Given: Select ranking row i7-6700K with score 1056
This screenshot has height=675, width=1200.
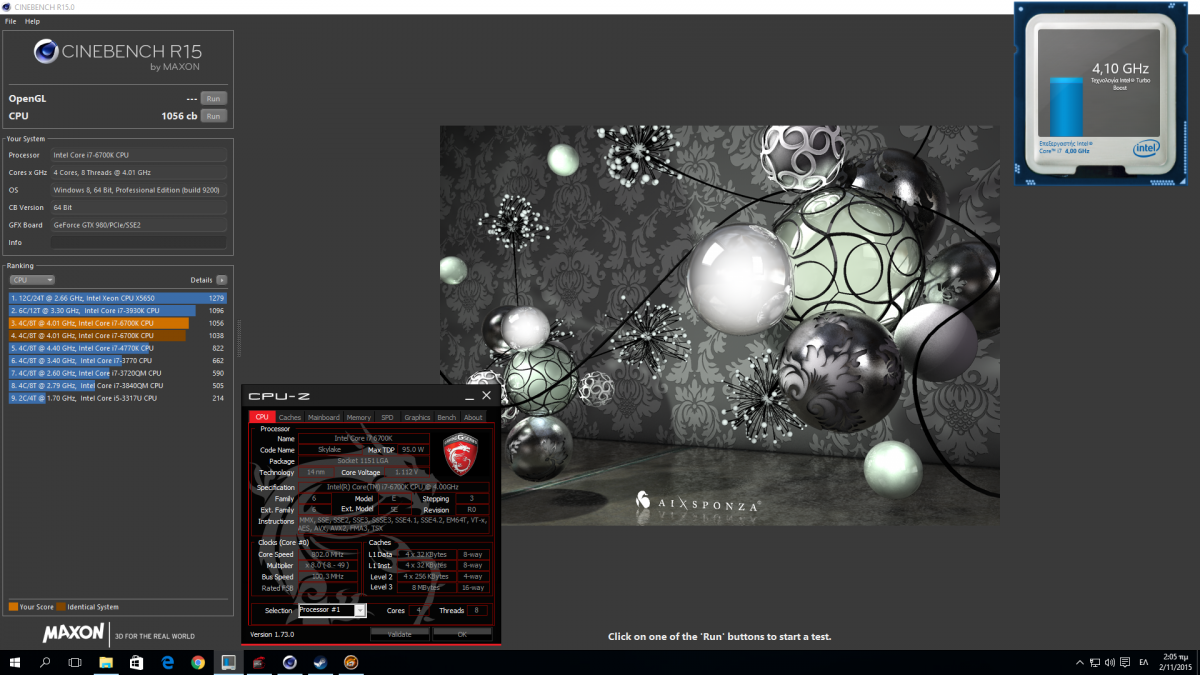Looking at the screenshot, I should click(118, 323).
